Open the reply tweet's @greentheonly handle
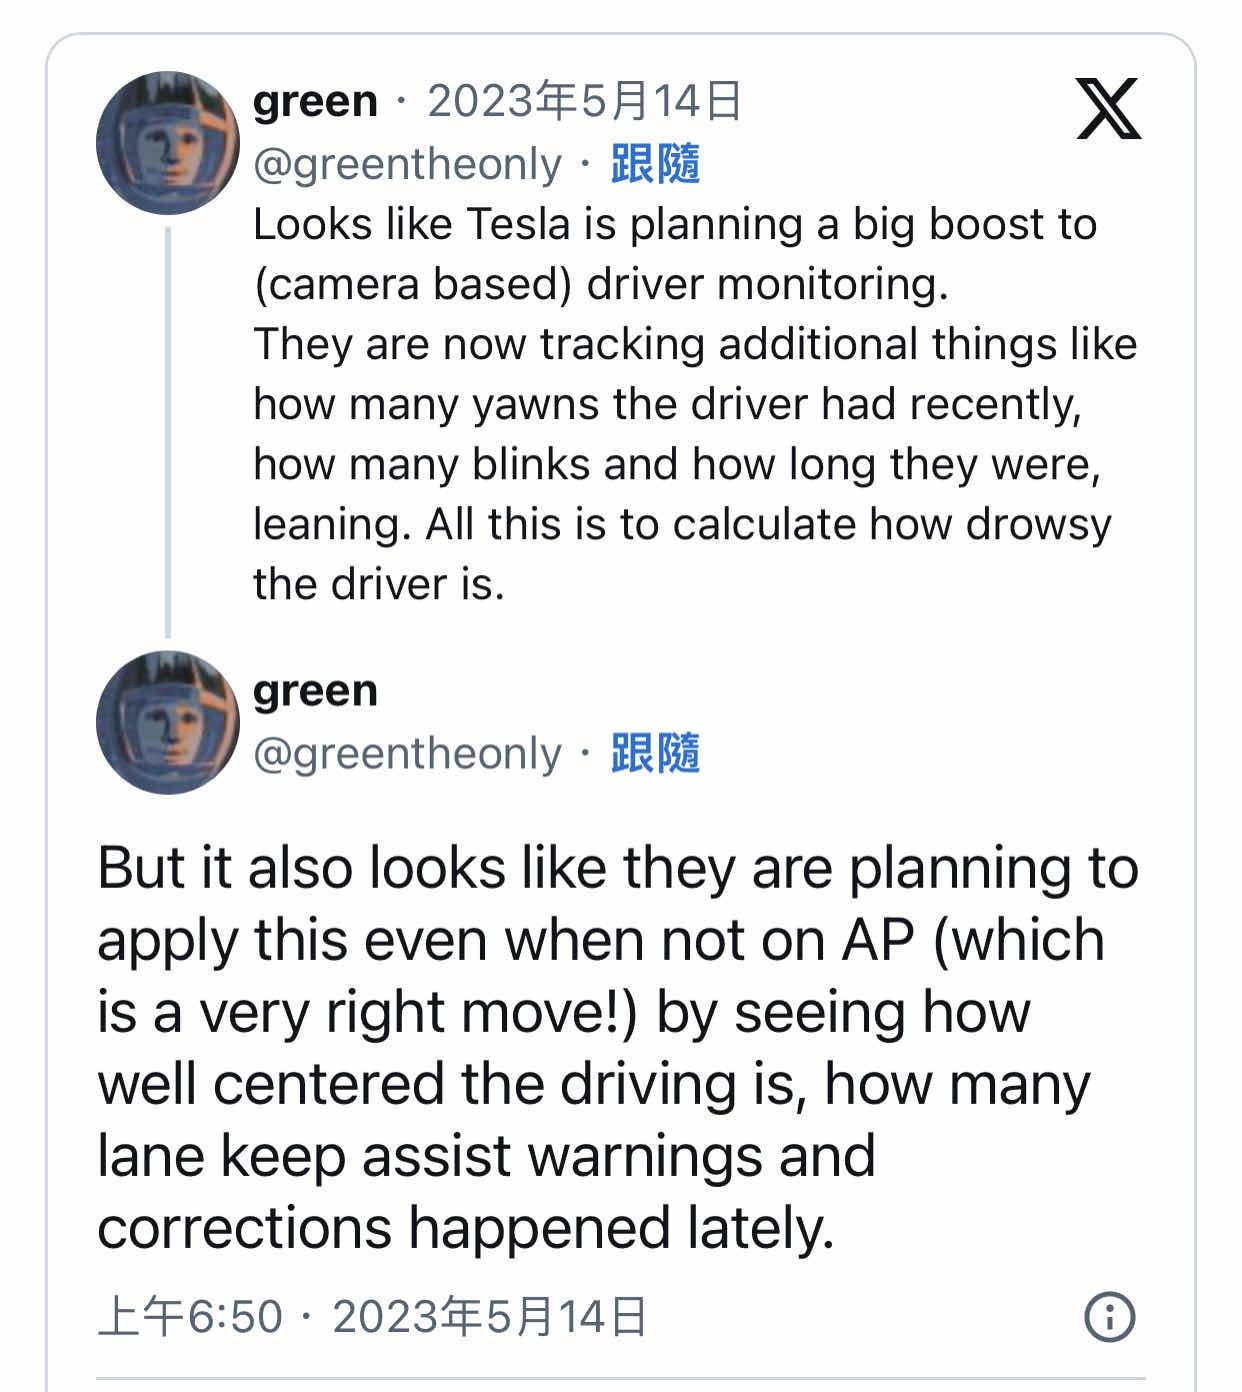This screenshot has width=1242, height=1392. click(x=407, y=753)
